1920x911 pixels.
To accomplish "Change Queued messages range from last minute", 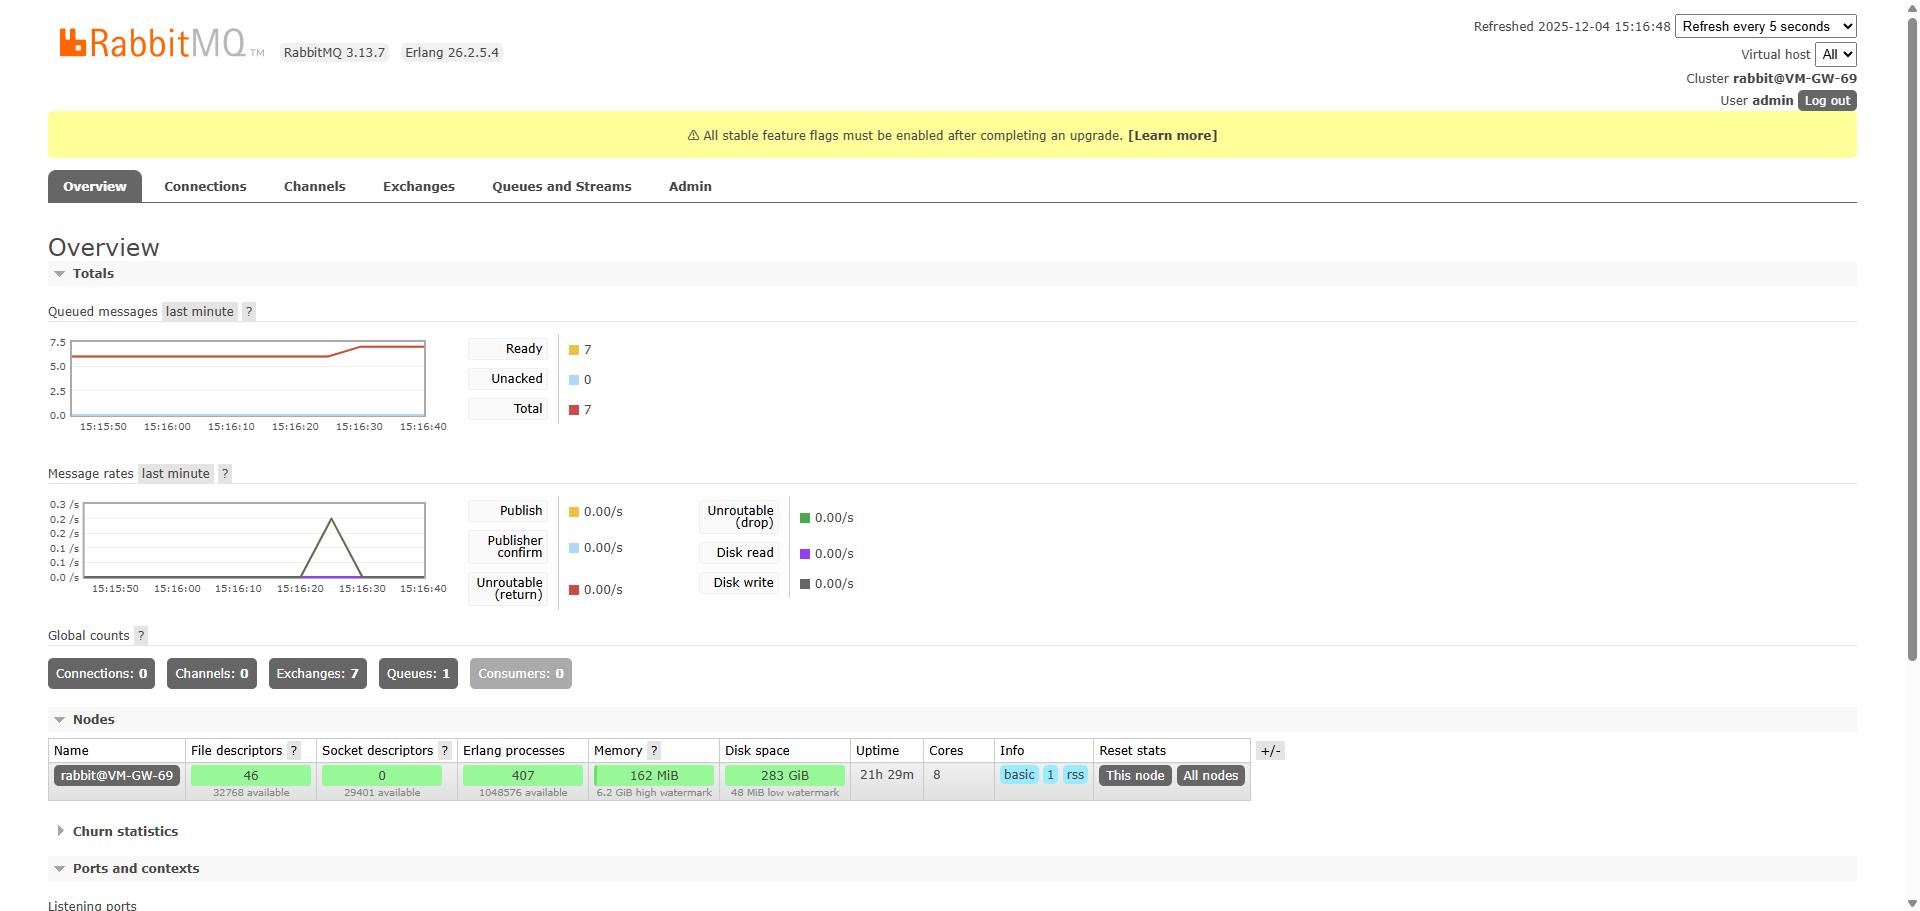I will coord(200,312).
